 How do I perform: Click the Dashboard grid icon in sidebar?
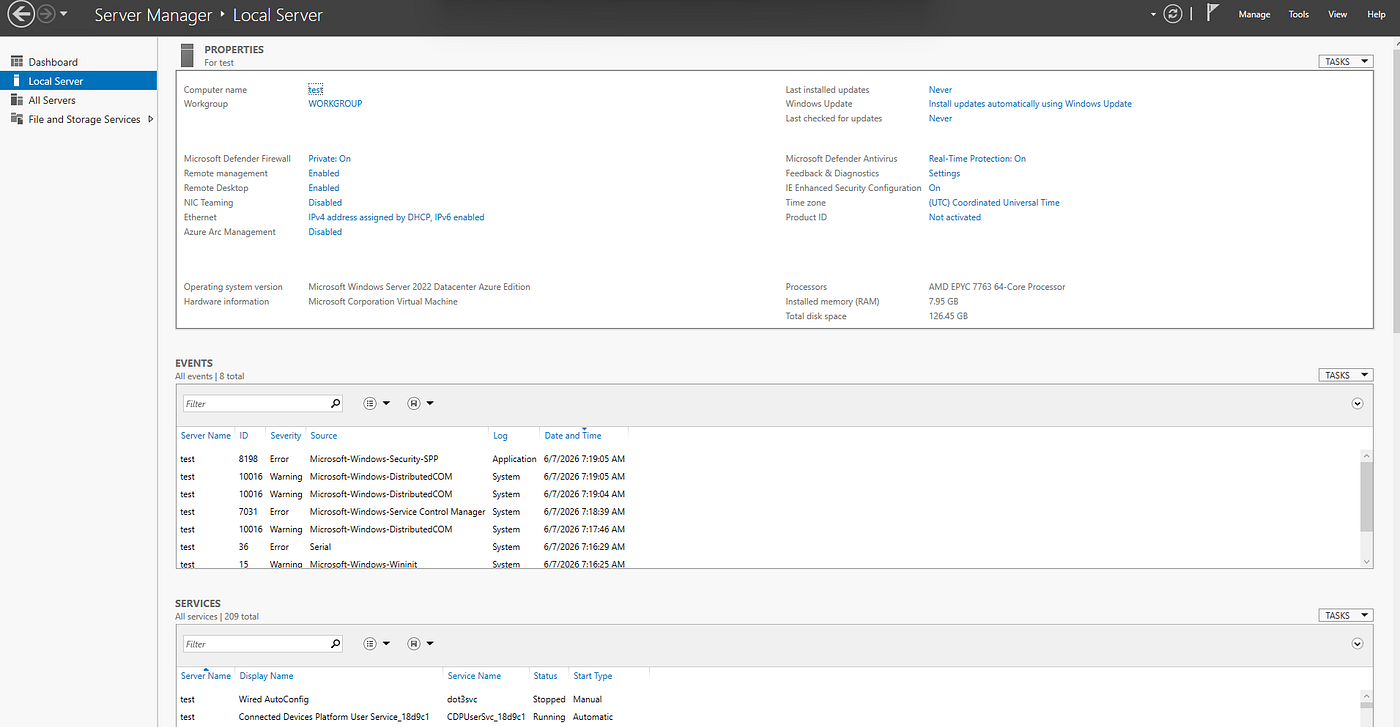[17, 62]
